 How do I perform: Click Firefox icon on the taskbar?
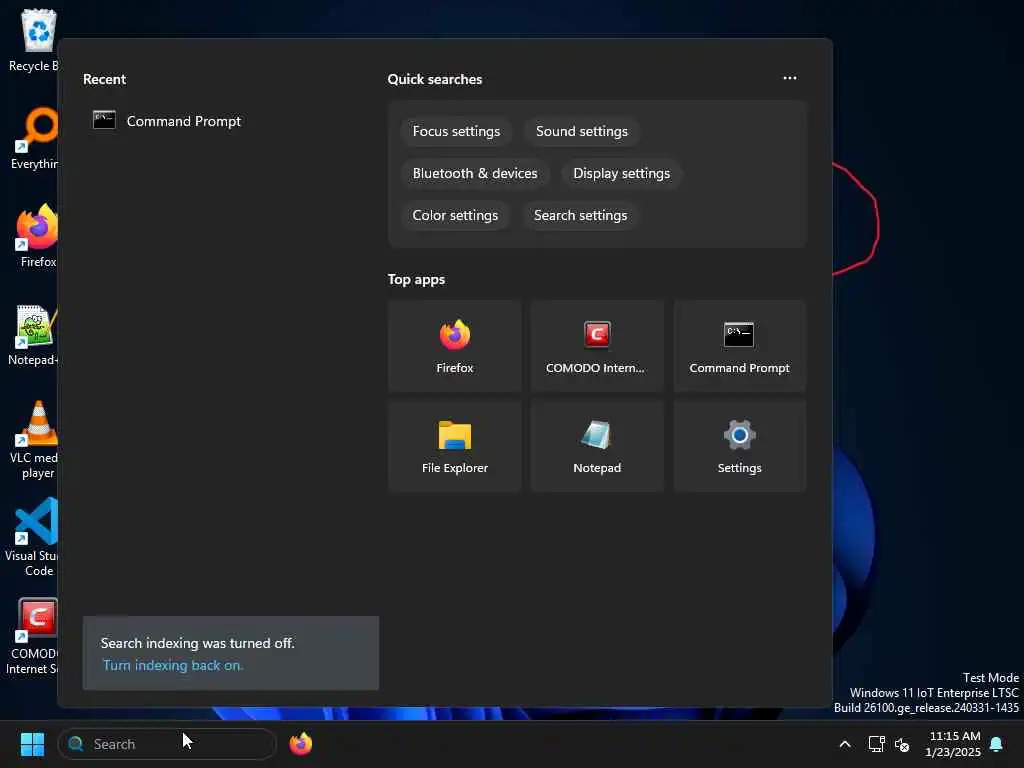click(x=300, y=744)
